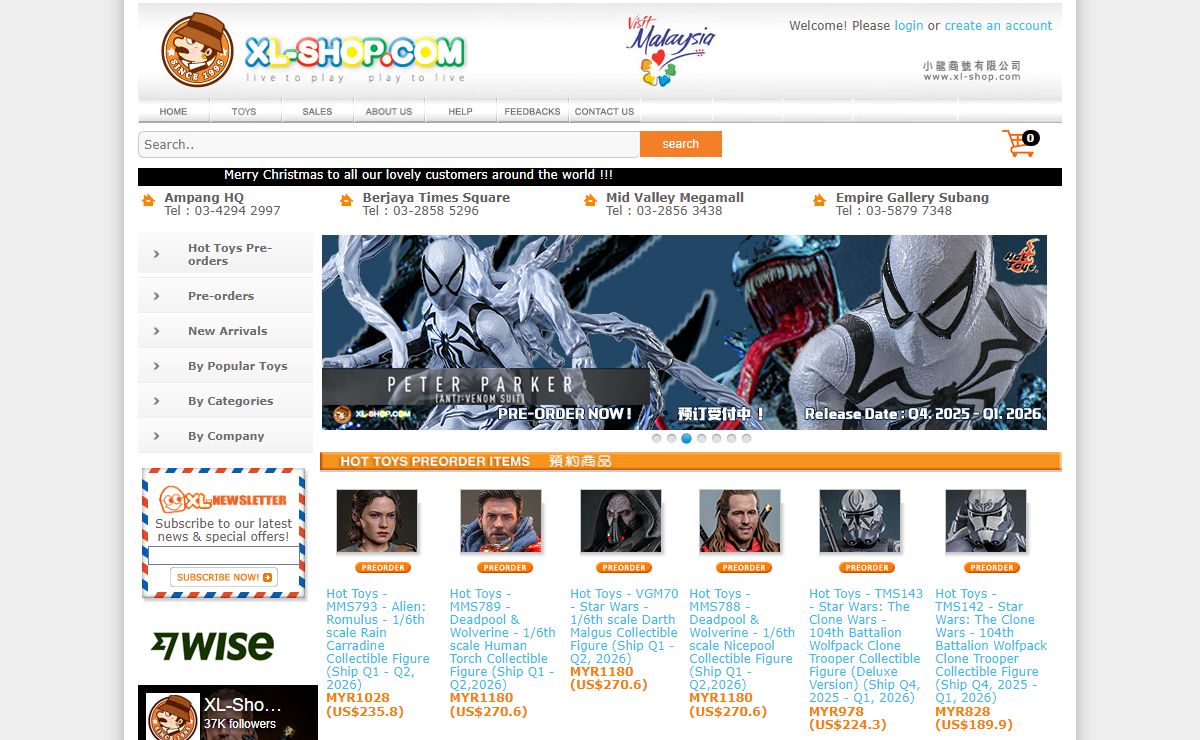
Task: Select the sixth carousel dot
Action: [x=732, y=438]
